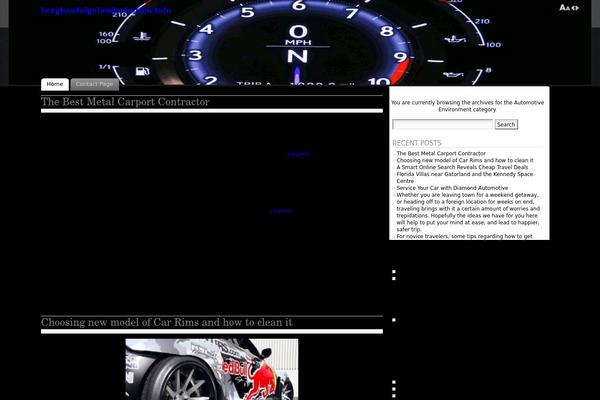Open recent post Choosing new model of Car Rims in sidebar
600x400 pixels.
[465, 160]
